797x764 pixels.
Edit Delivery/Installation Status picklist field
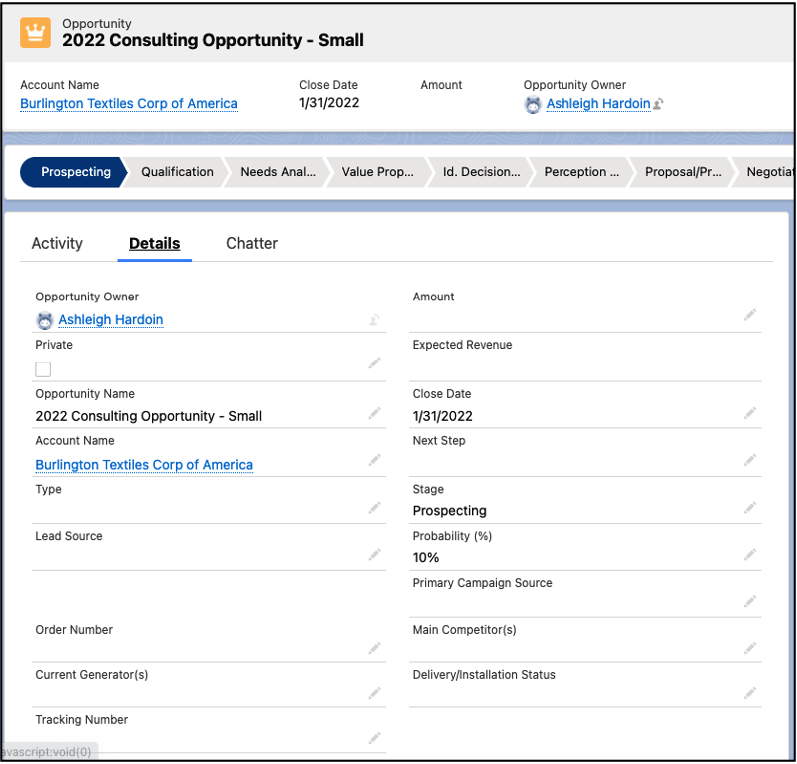[750, 693]
